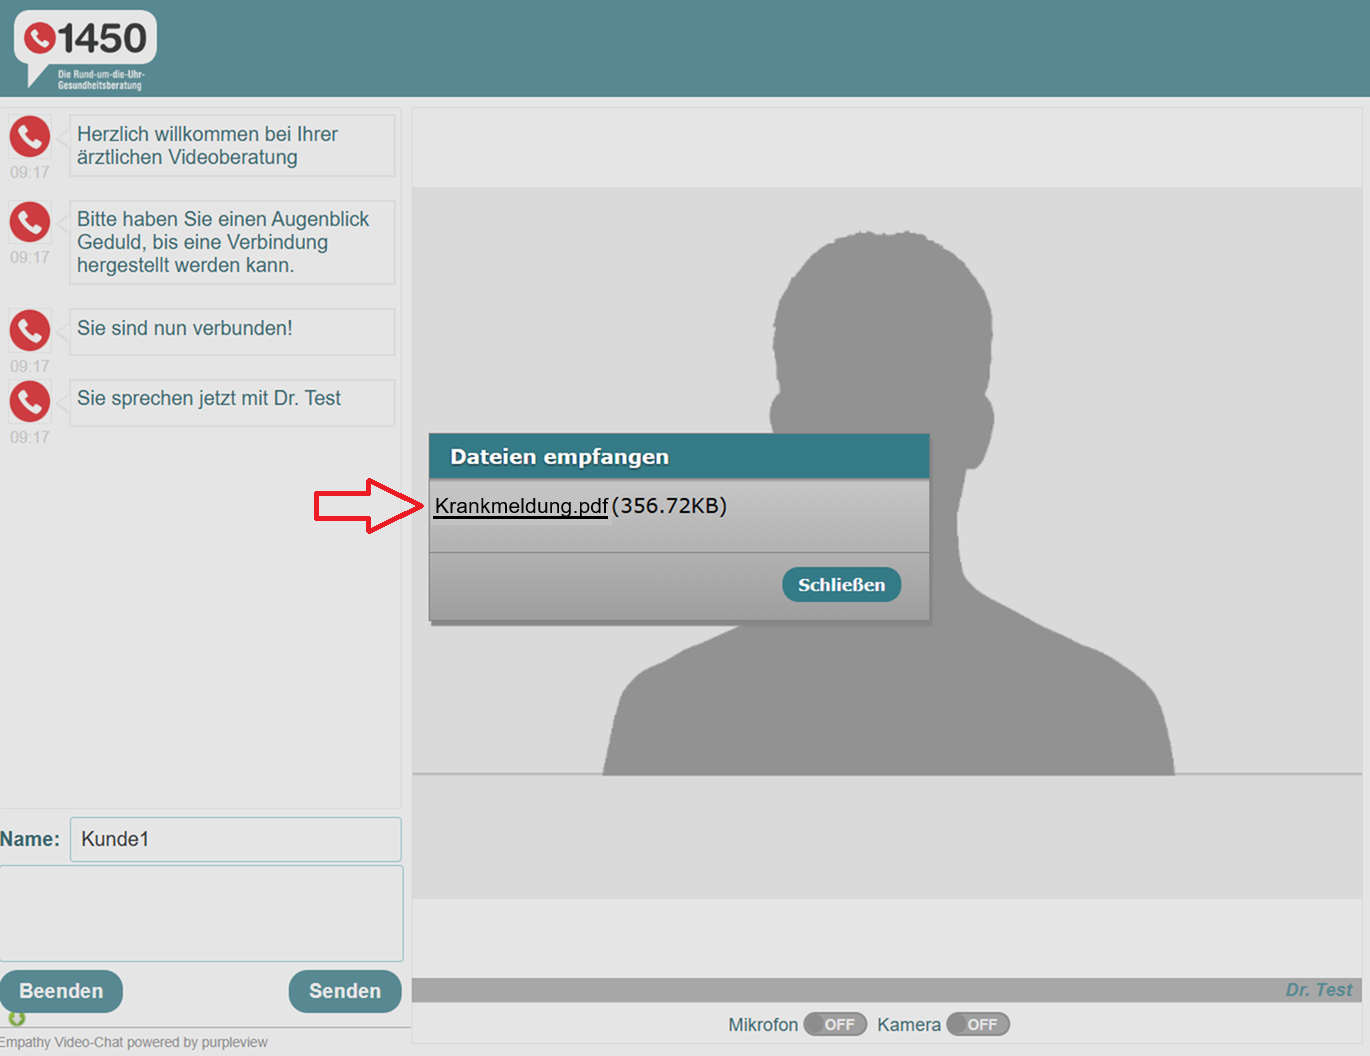Turn on the Mikrofon switch
This screenshot has width=1370, height=1056.
click(x=835, y=1024)
